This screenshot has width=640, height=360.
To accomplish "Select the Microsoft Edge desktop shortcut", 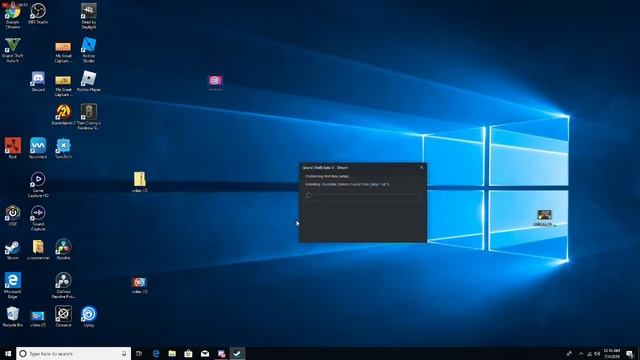I will (13, 285).
